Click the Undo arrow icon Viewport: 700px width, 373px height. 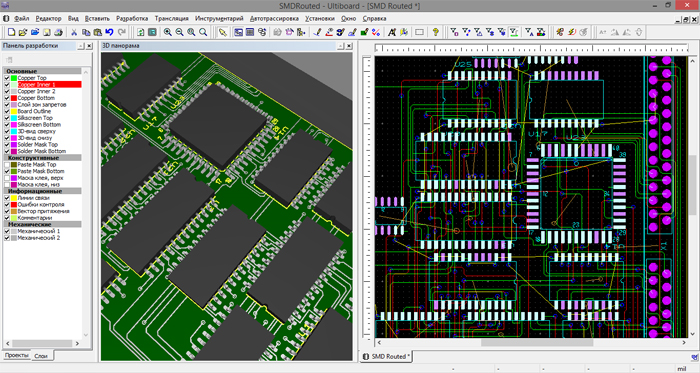pos(109,32)
